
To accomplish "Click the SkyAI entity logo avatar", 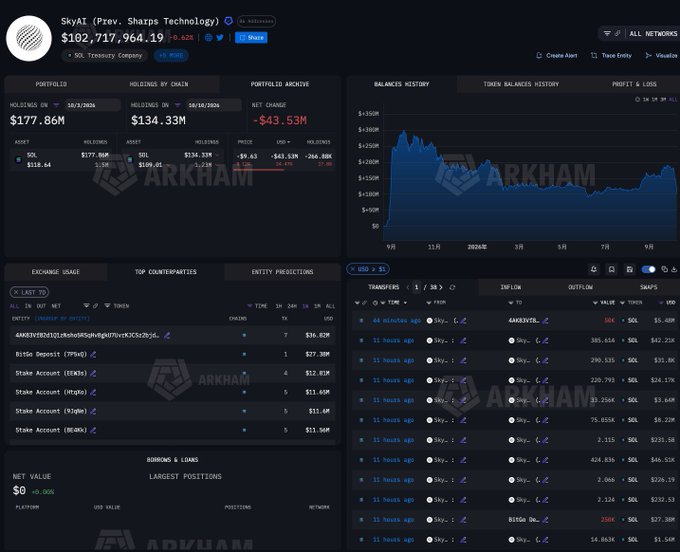I will click(29, 38).
